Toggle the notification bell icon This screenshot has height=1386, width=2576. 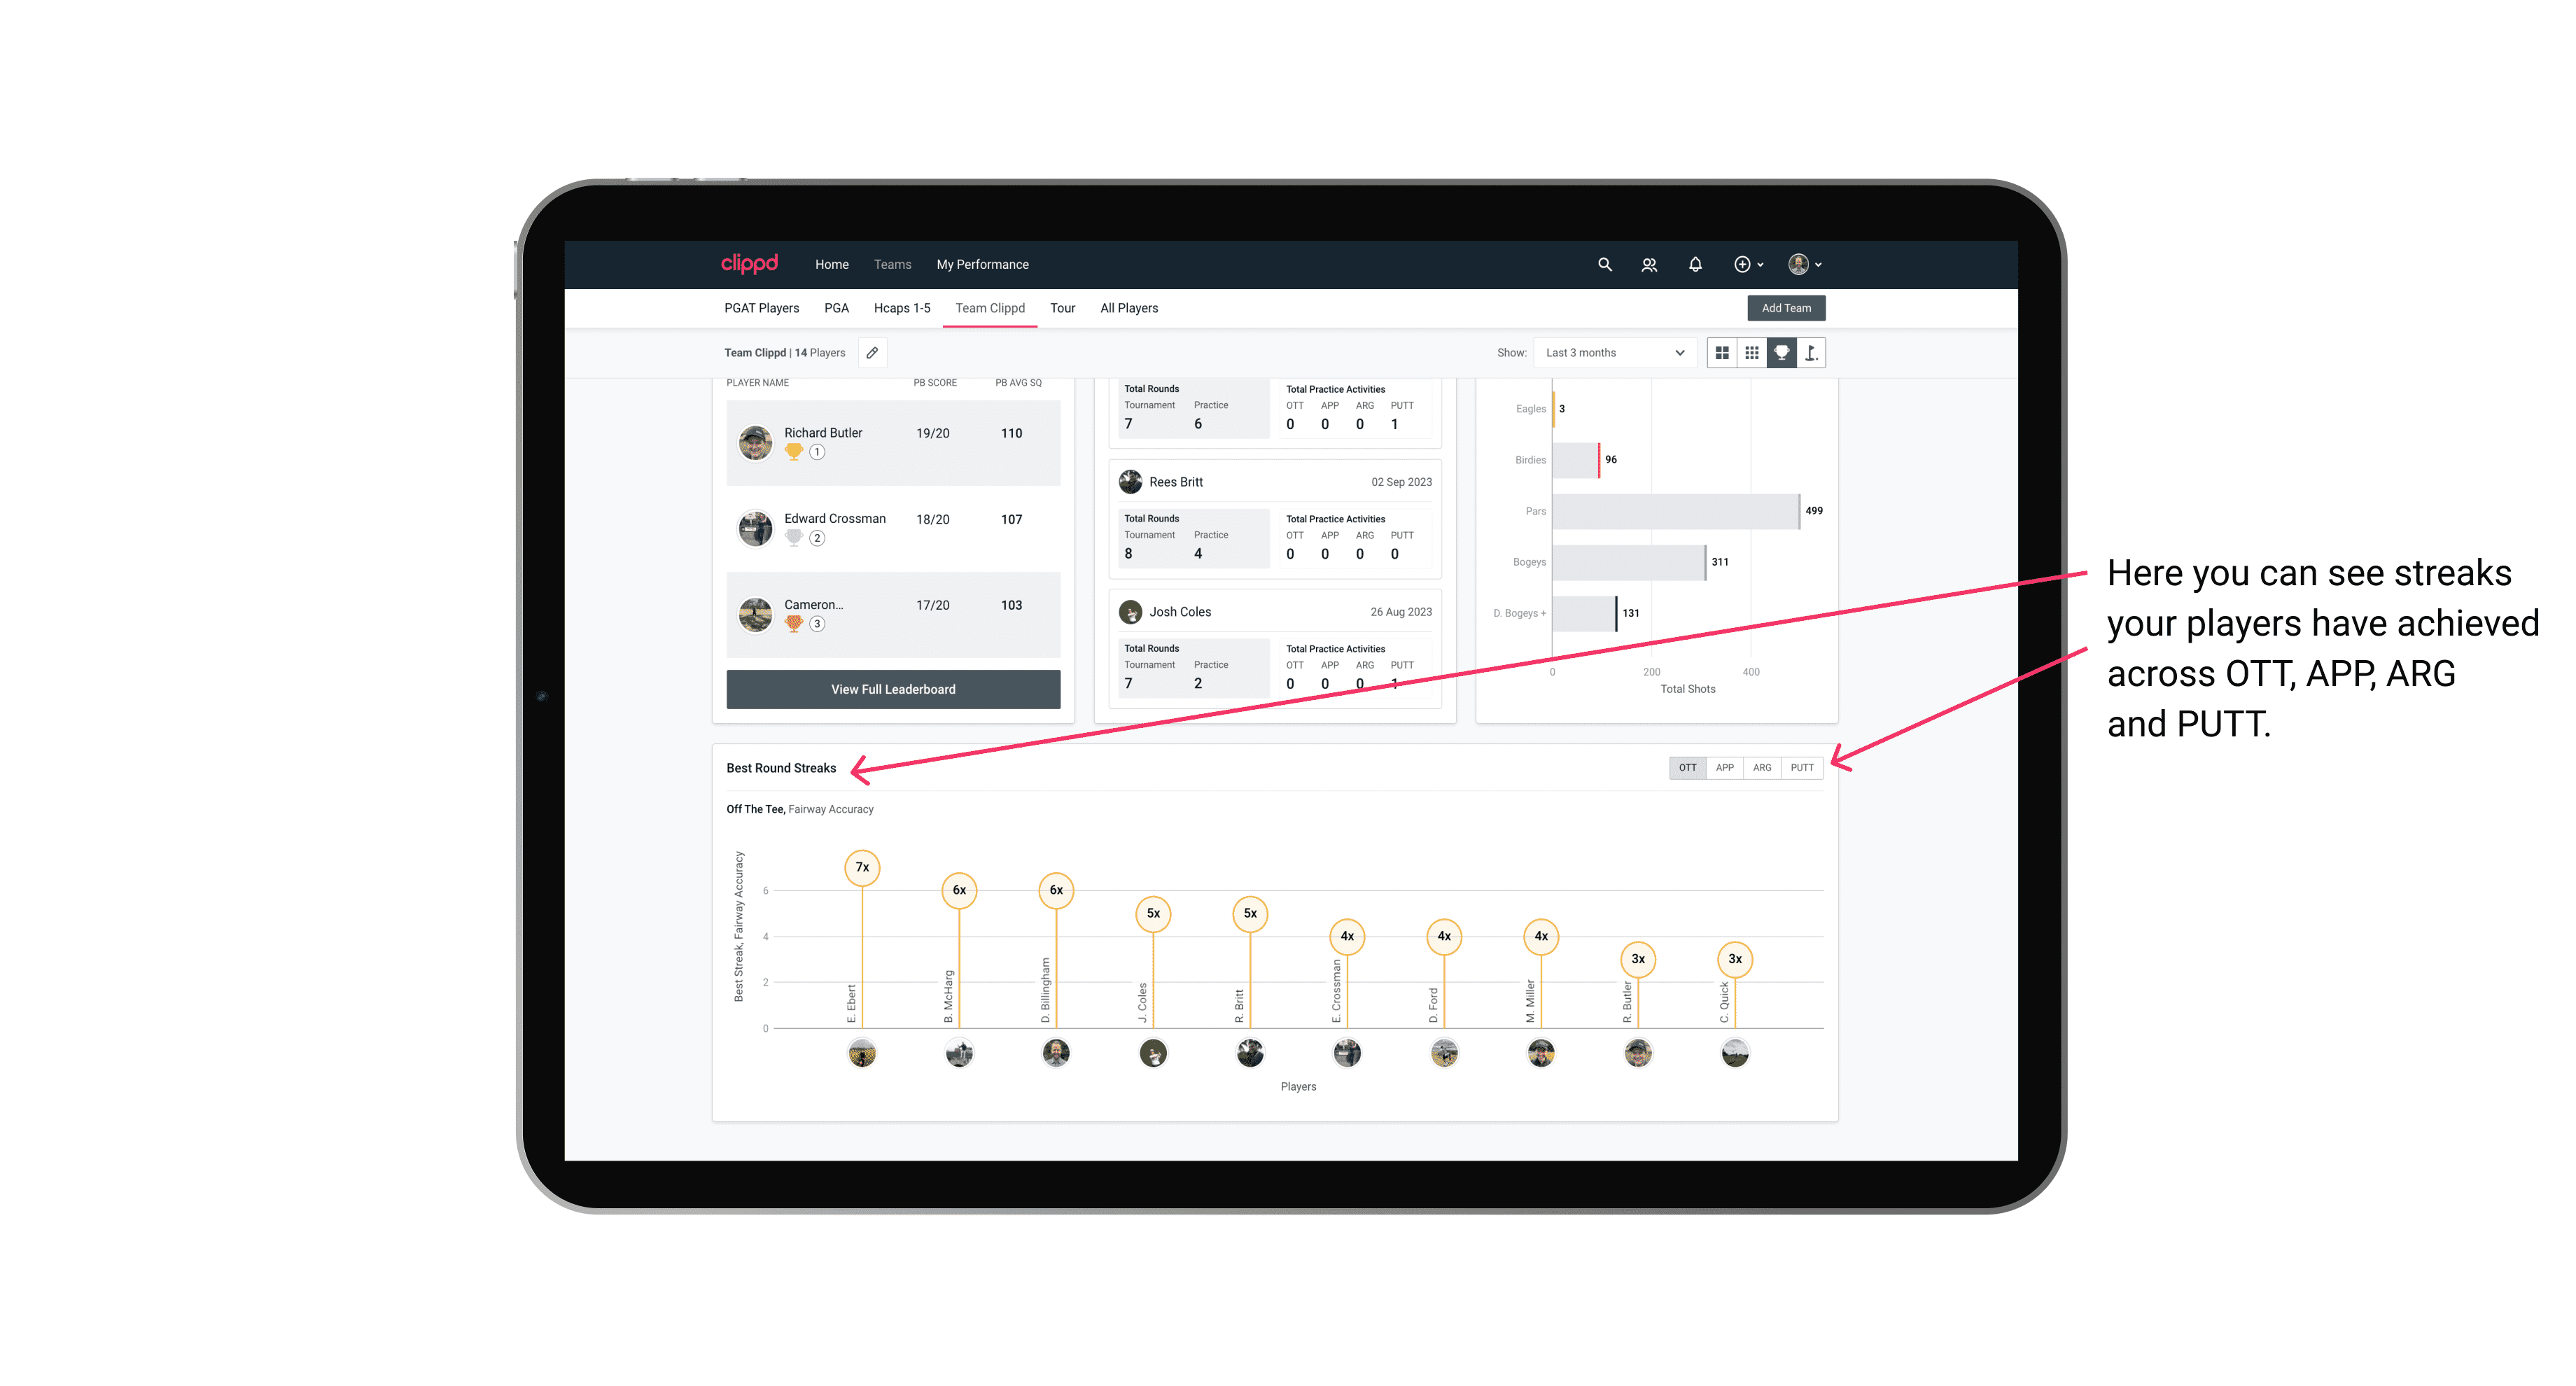coord(1693,265)
